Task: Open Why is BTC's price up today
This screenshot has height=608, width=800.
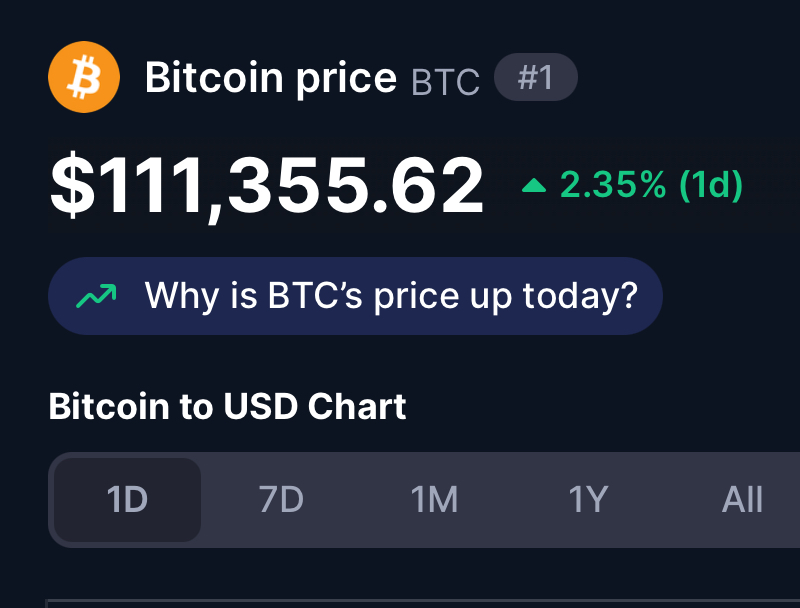Action: point(355,296)
